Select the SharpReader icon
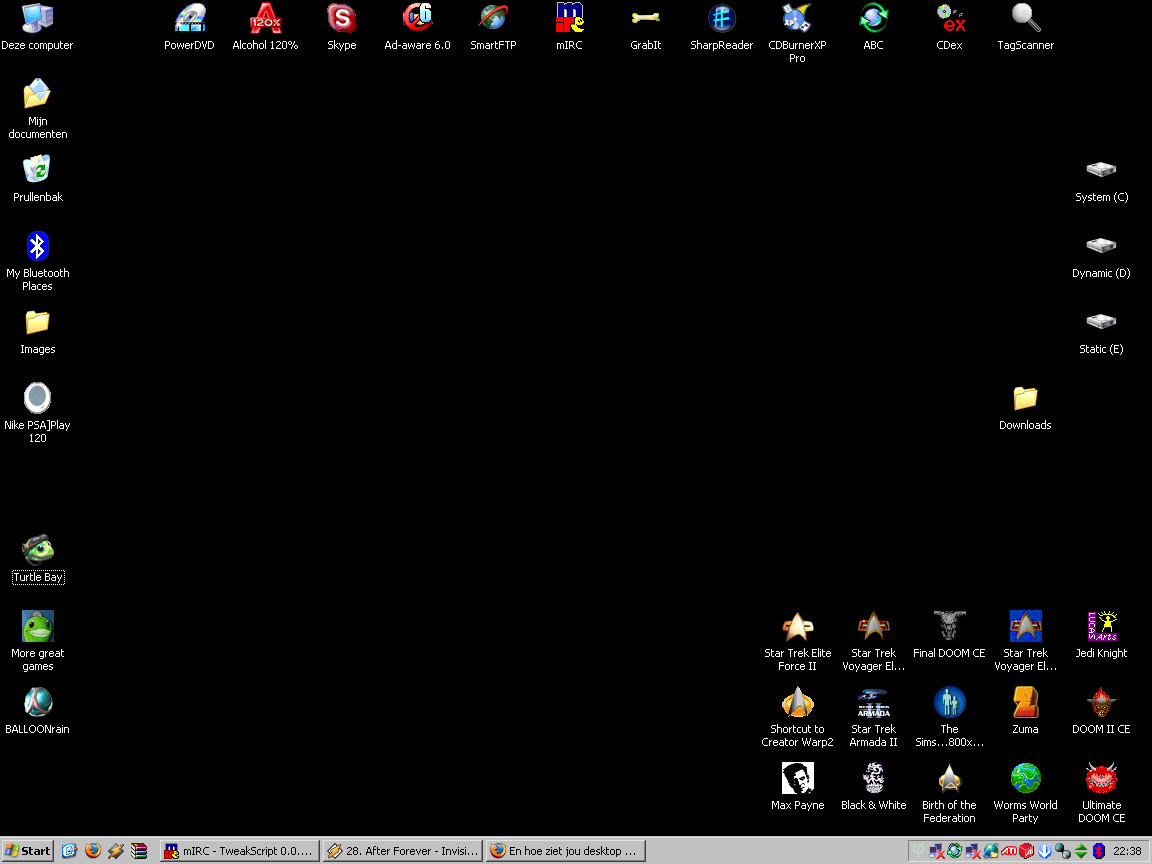Image resolution: width=1152 pixels, height=864 pixels. tap(721, 27)
